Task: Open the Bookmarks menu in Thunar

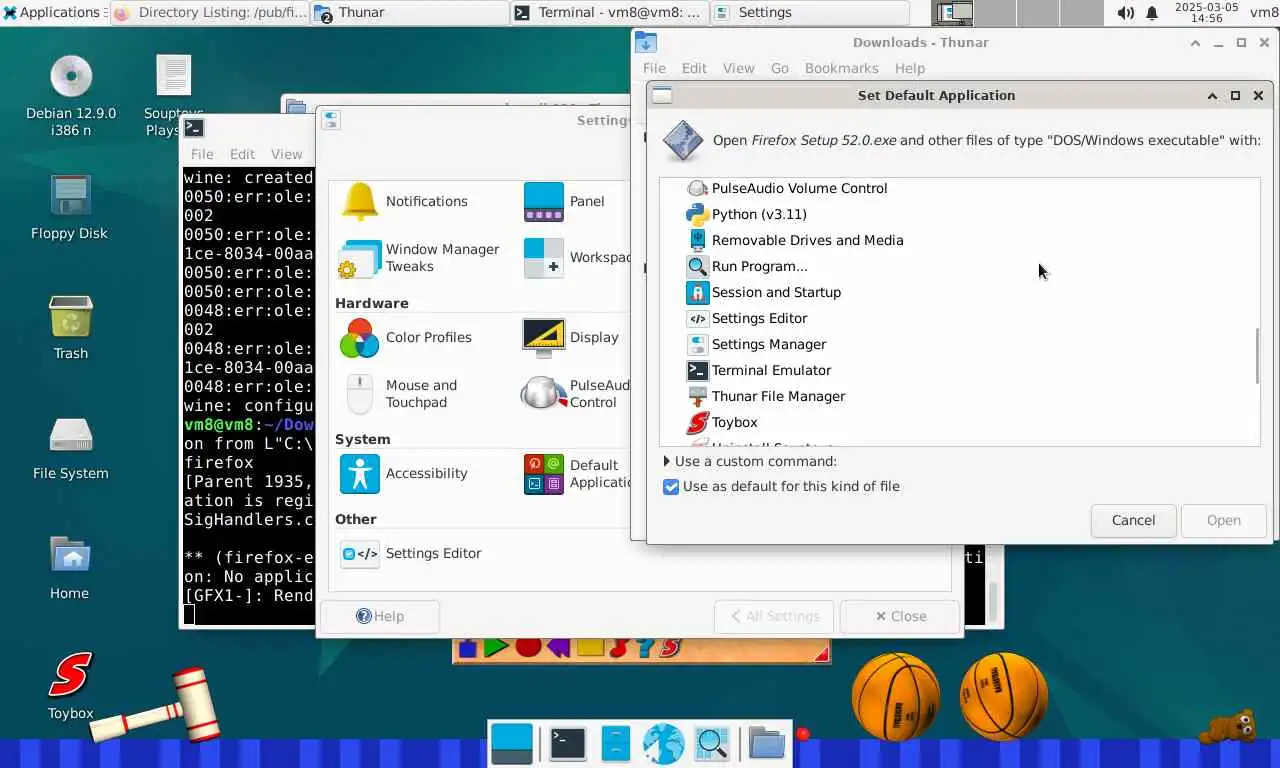Action: coord(842,68)
